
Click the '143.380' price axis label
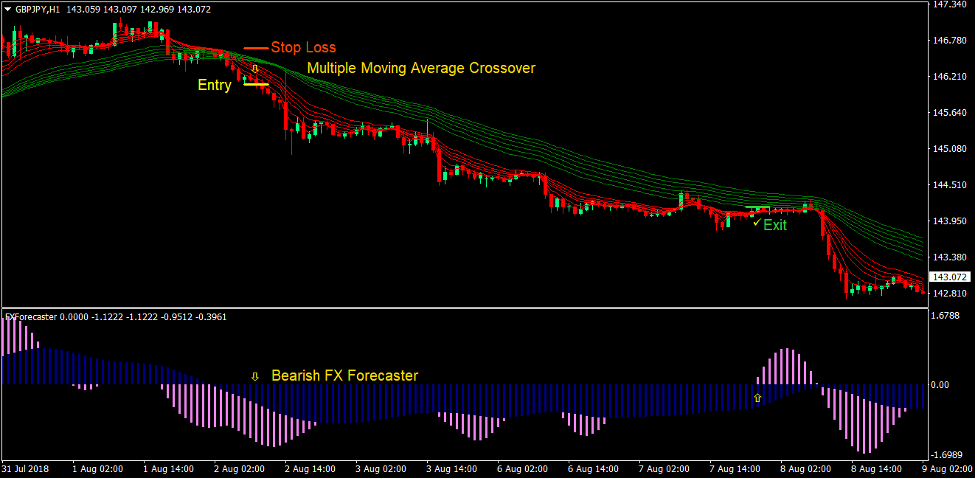pos(949,257)
